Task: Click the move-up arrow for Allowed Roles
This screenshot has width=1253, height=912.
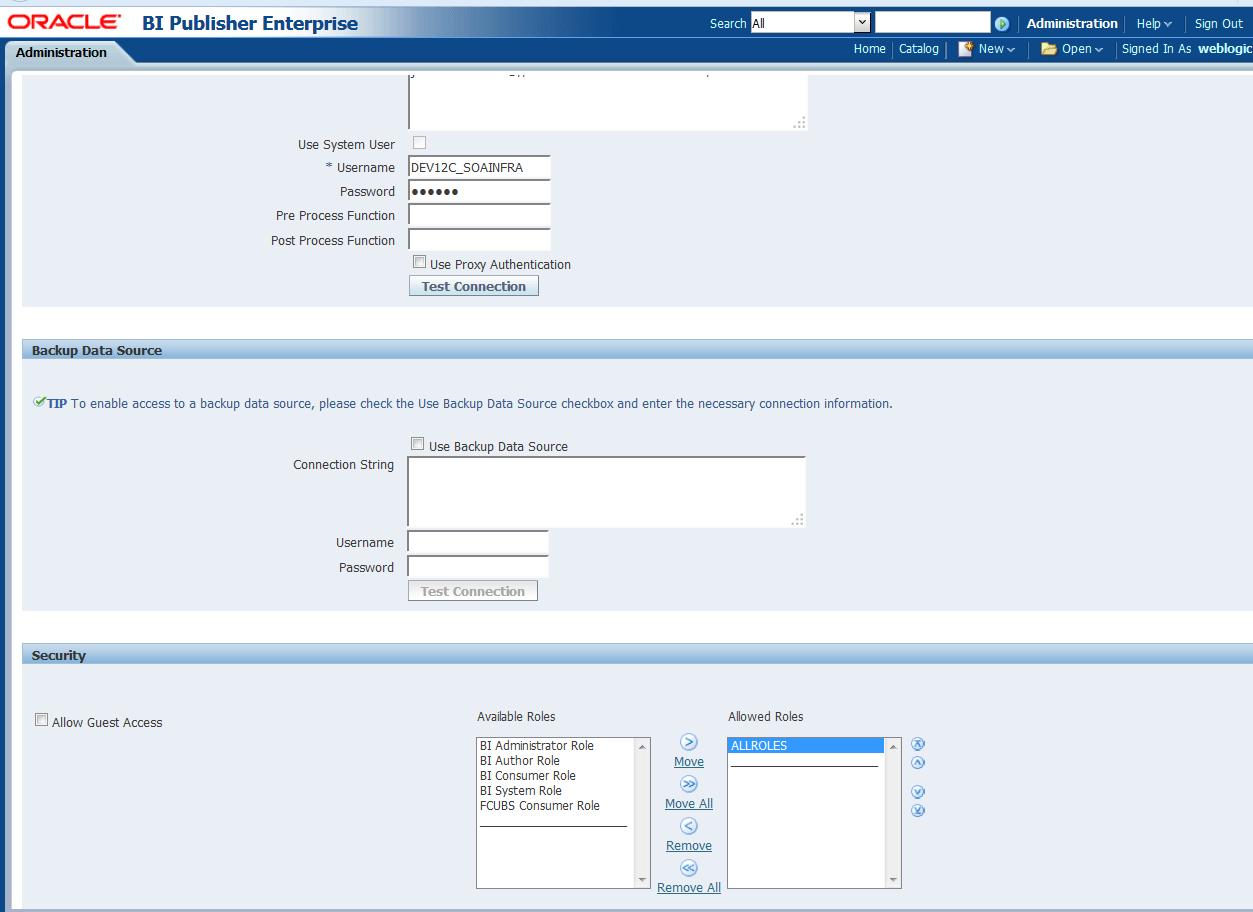Action: click(x=918, y=763)
